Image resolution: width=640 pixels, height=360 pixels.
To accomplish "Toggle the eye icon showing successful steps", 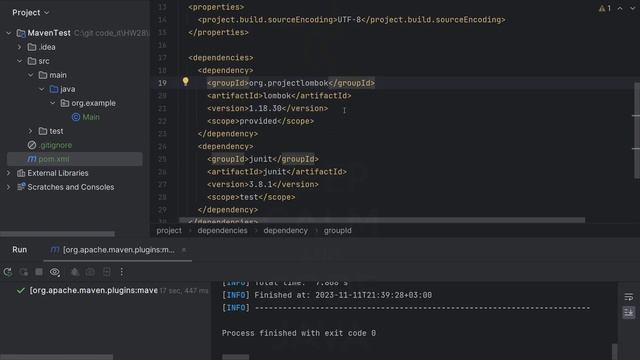I will (x=55, y=272).
